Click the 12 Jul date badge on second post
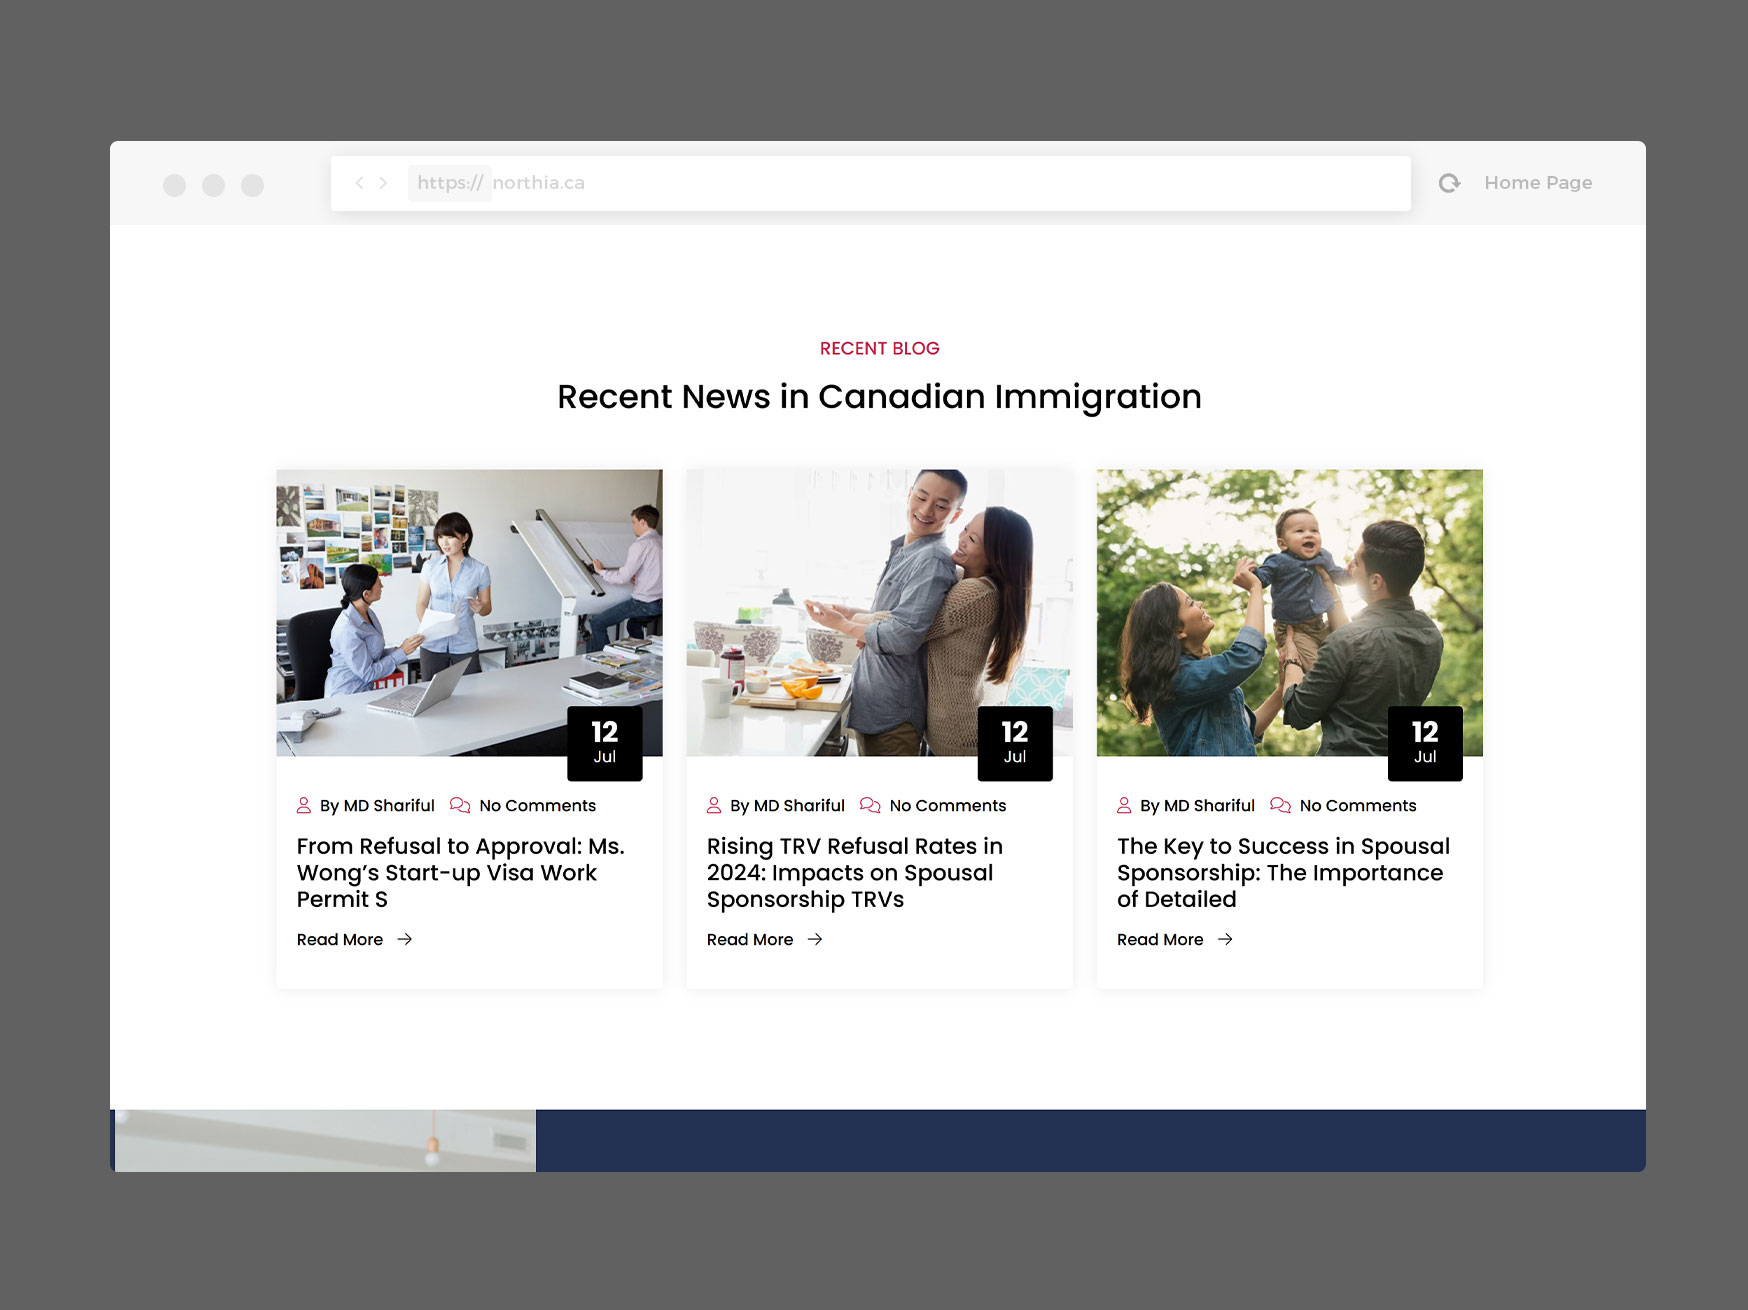1748x1310 pixels. coord(1014,743)
